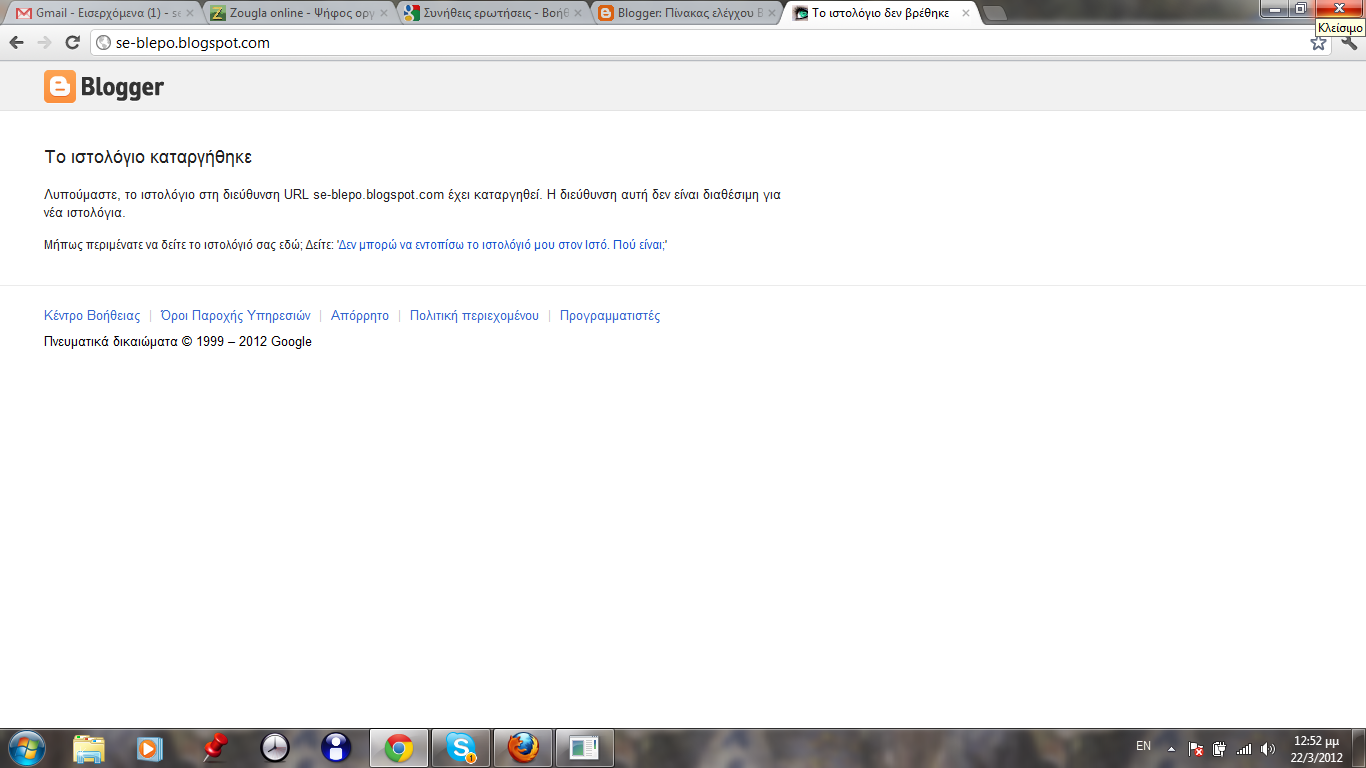Switch to the Συνήθεις ερωτήσεις tab
This screenshot has width=1366, height=768.
point(490,13)
